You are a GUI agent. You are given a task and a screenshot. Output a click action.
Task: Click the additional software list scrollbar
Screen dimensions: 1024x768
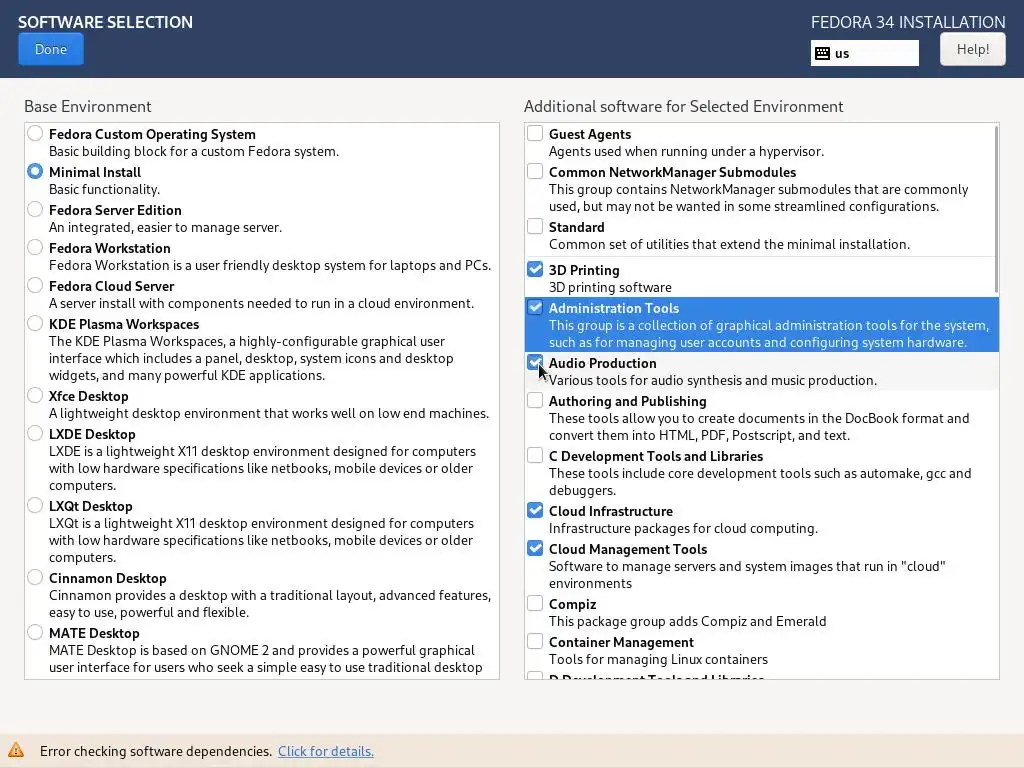point(996,209)
